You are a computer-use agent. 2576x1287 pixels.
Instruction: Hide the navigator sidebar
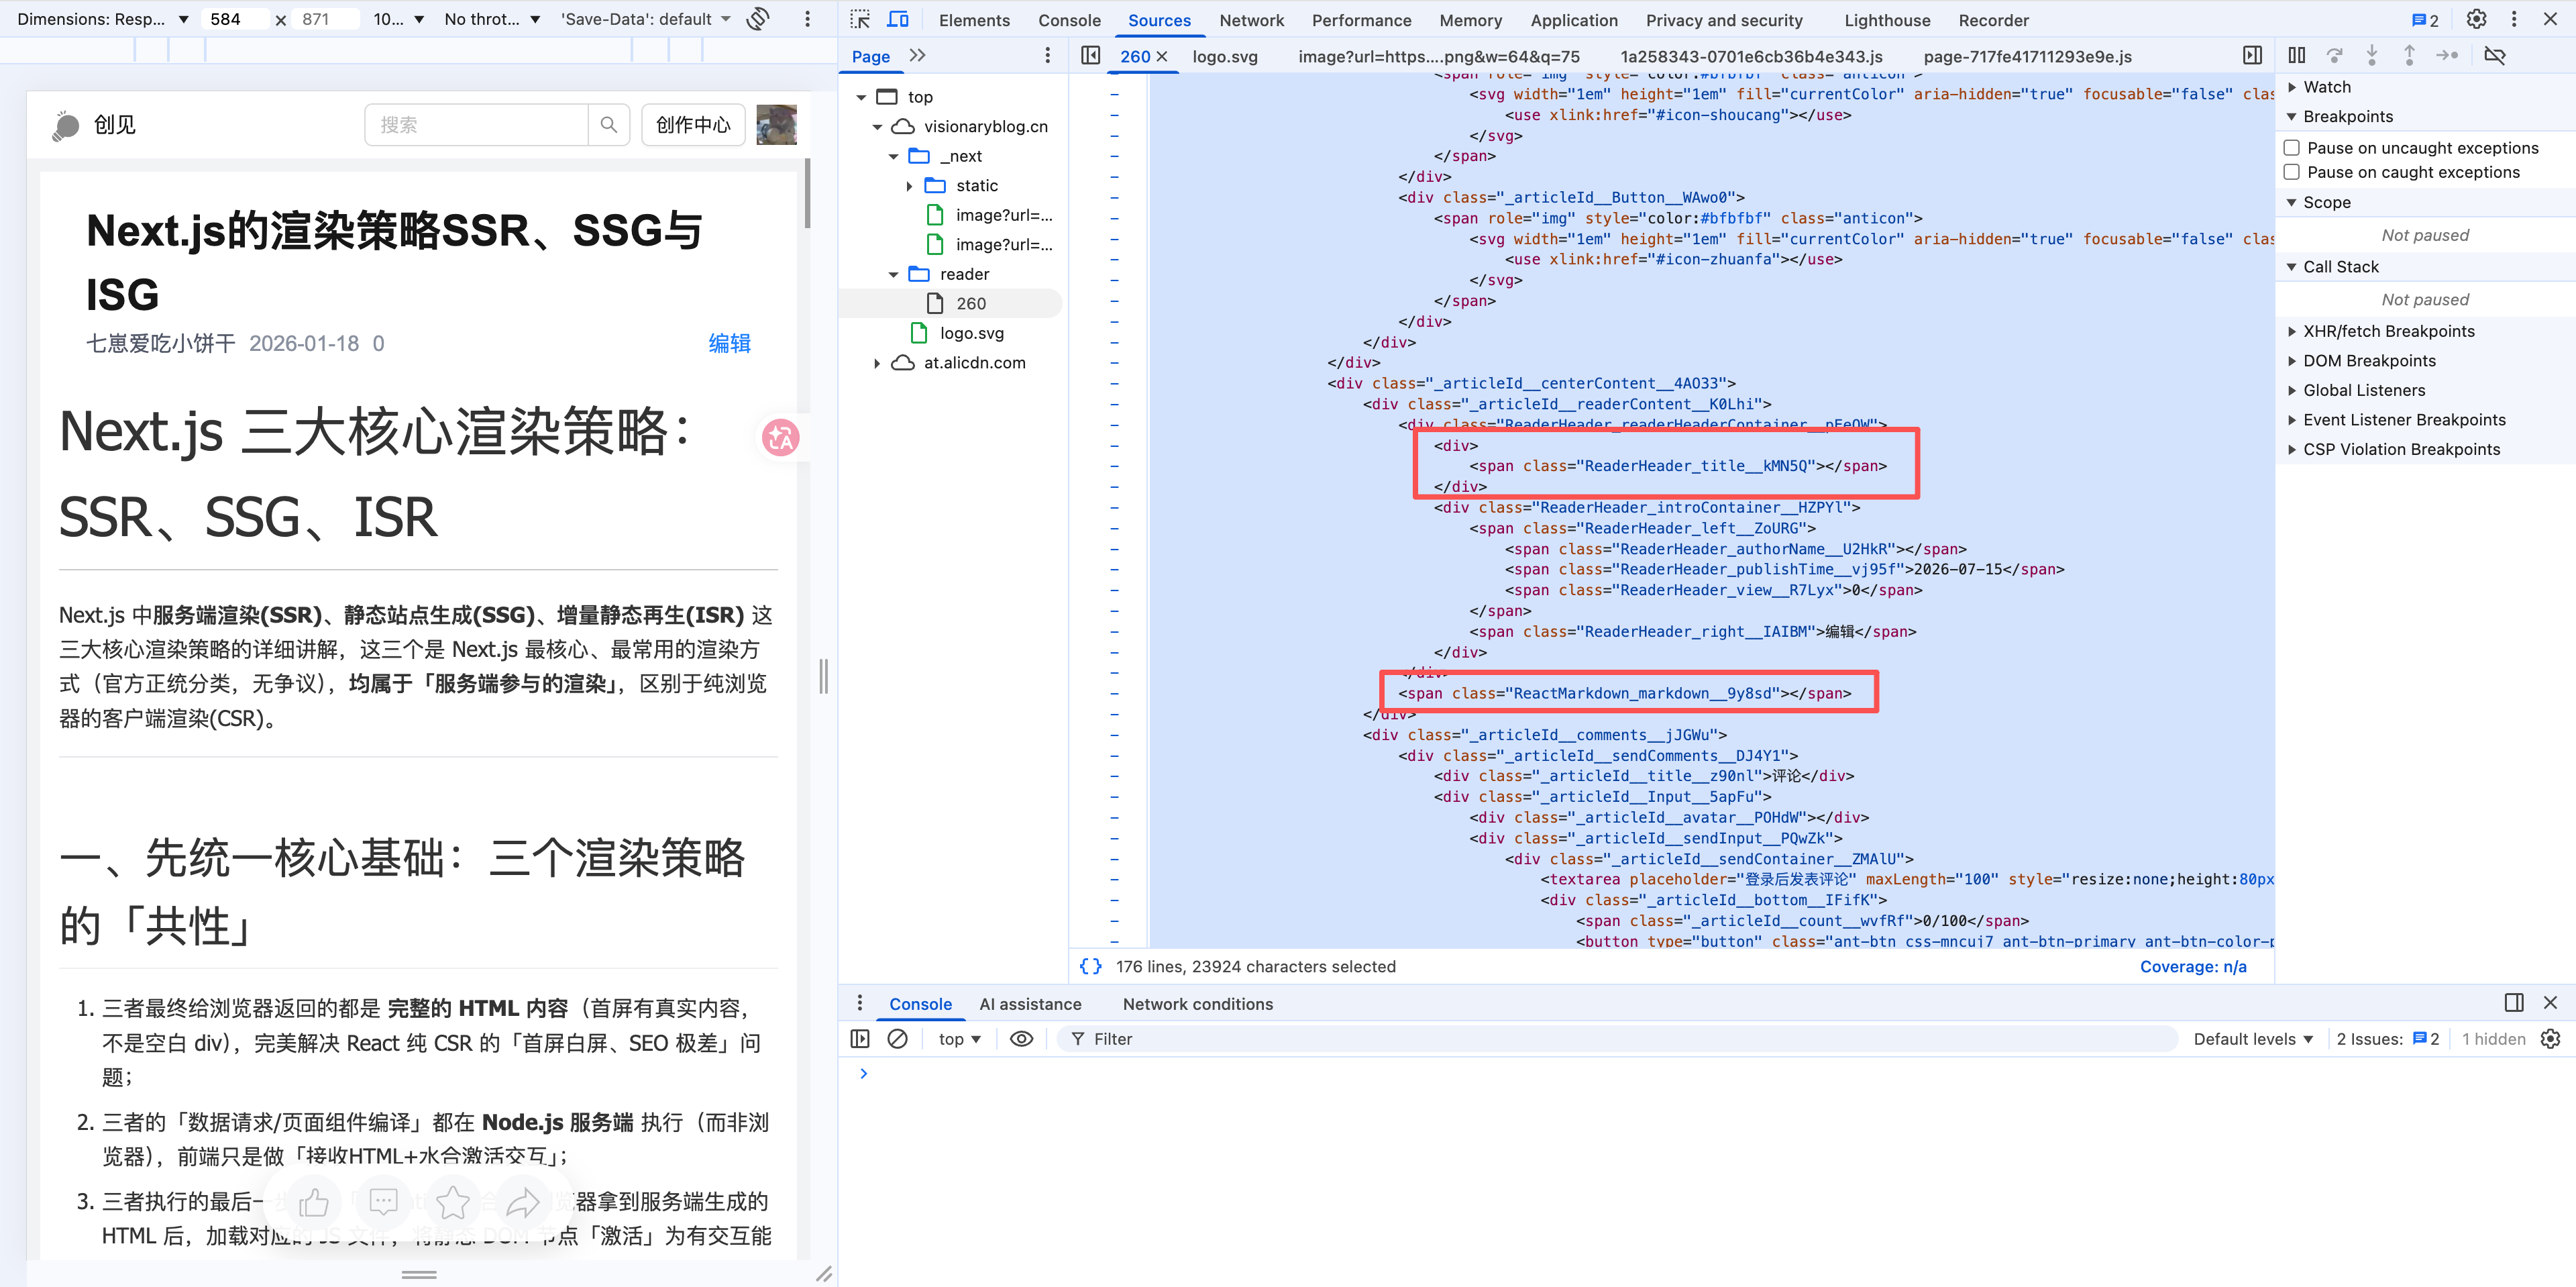(1091, 56)
